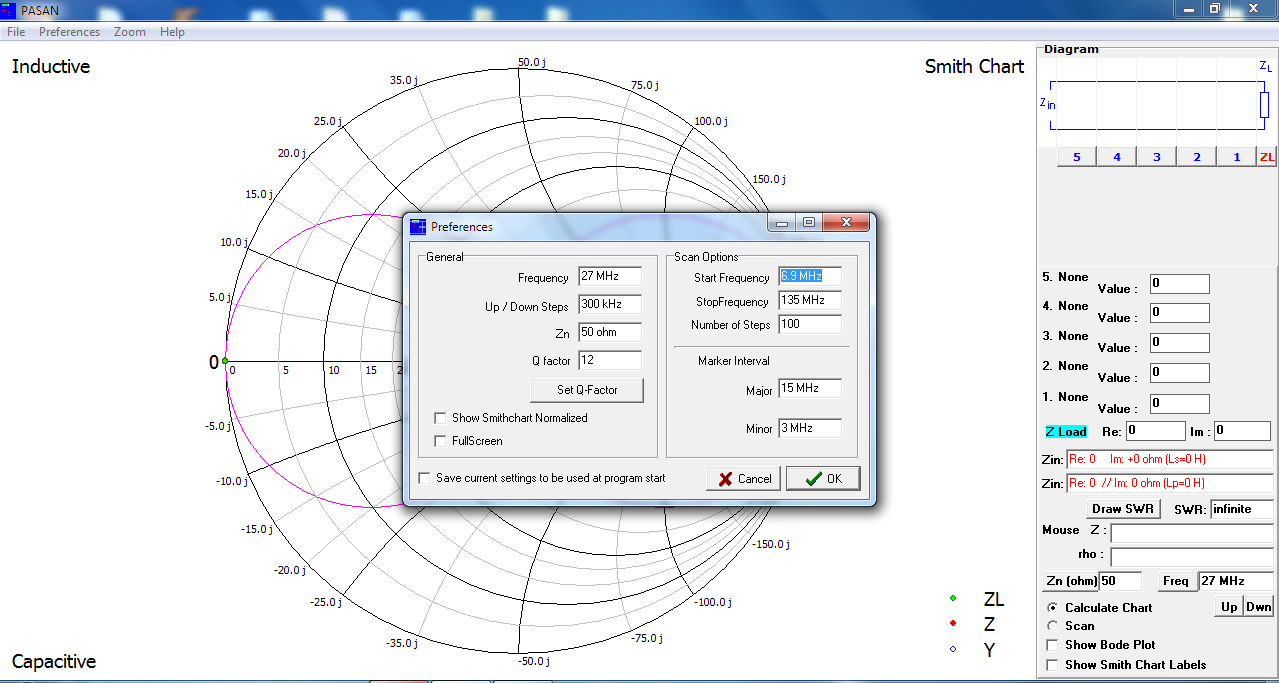Edit the Major marker interval field
This screenshot has width=1279, height=683.
[809, 388]
